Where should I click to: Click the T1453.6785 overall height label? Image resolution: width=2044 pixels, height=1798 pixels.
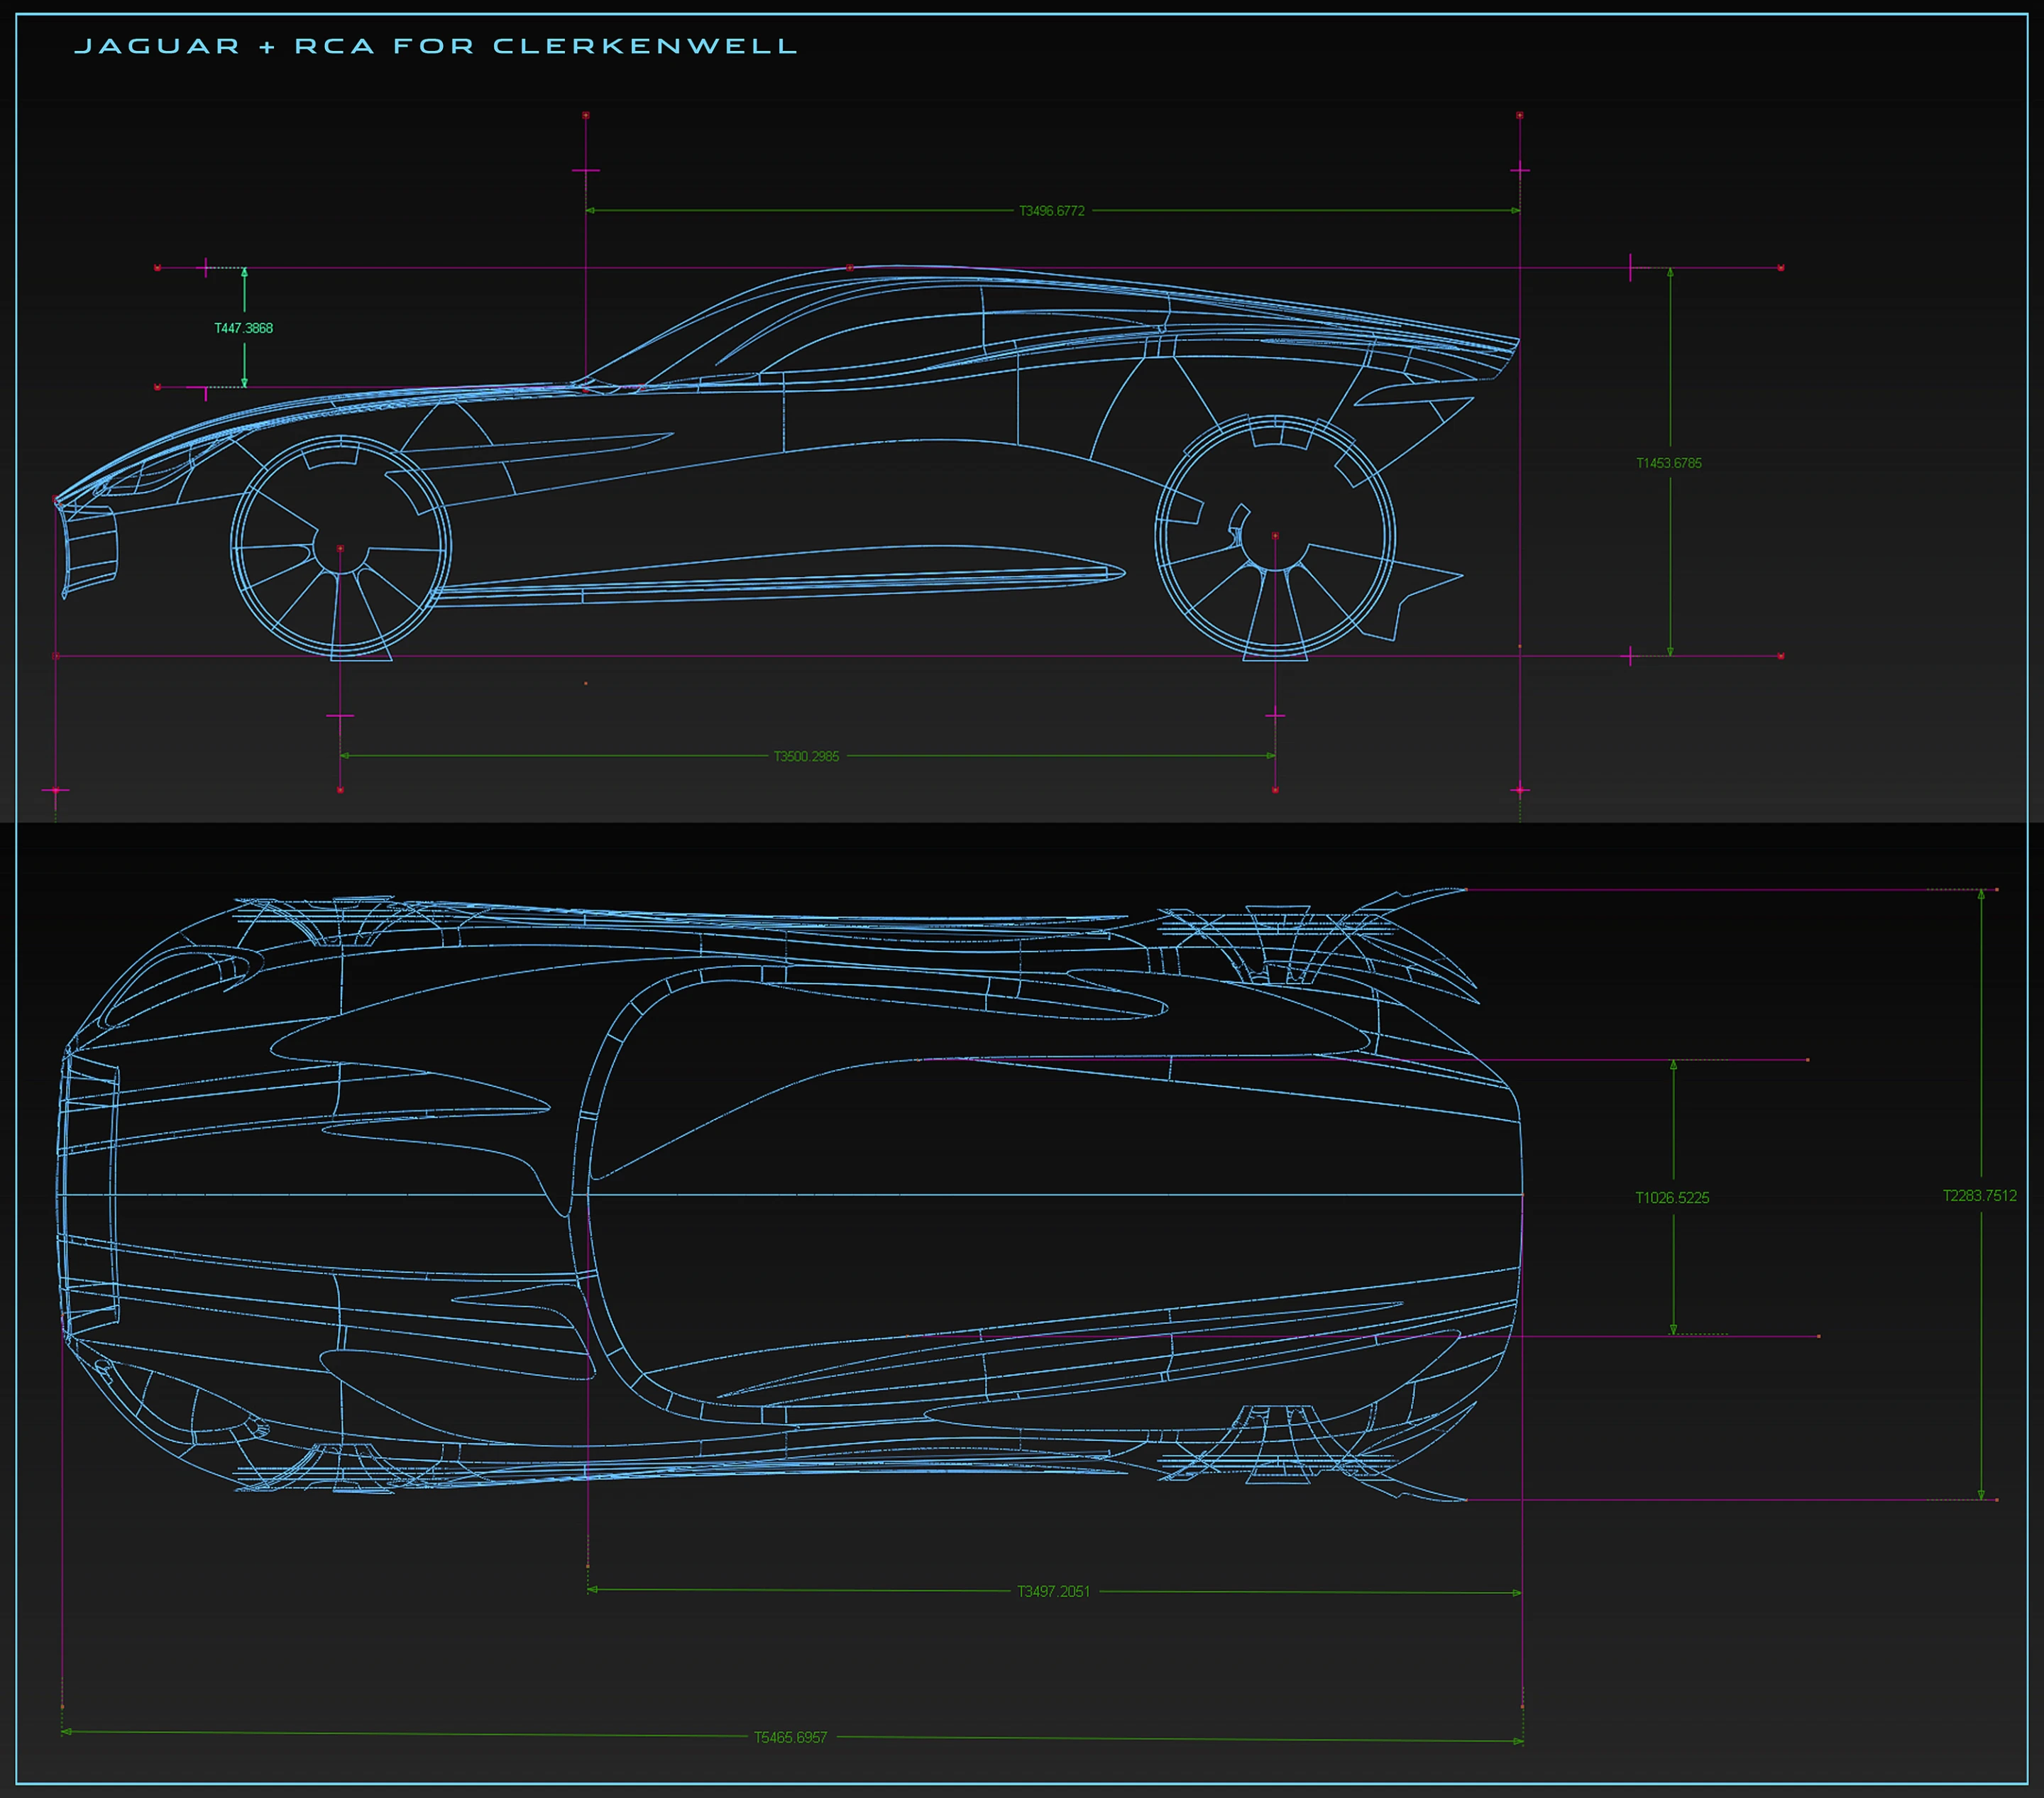click(x=1668, y=463)
